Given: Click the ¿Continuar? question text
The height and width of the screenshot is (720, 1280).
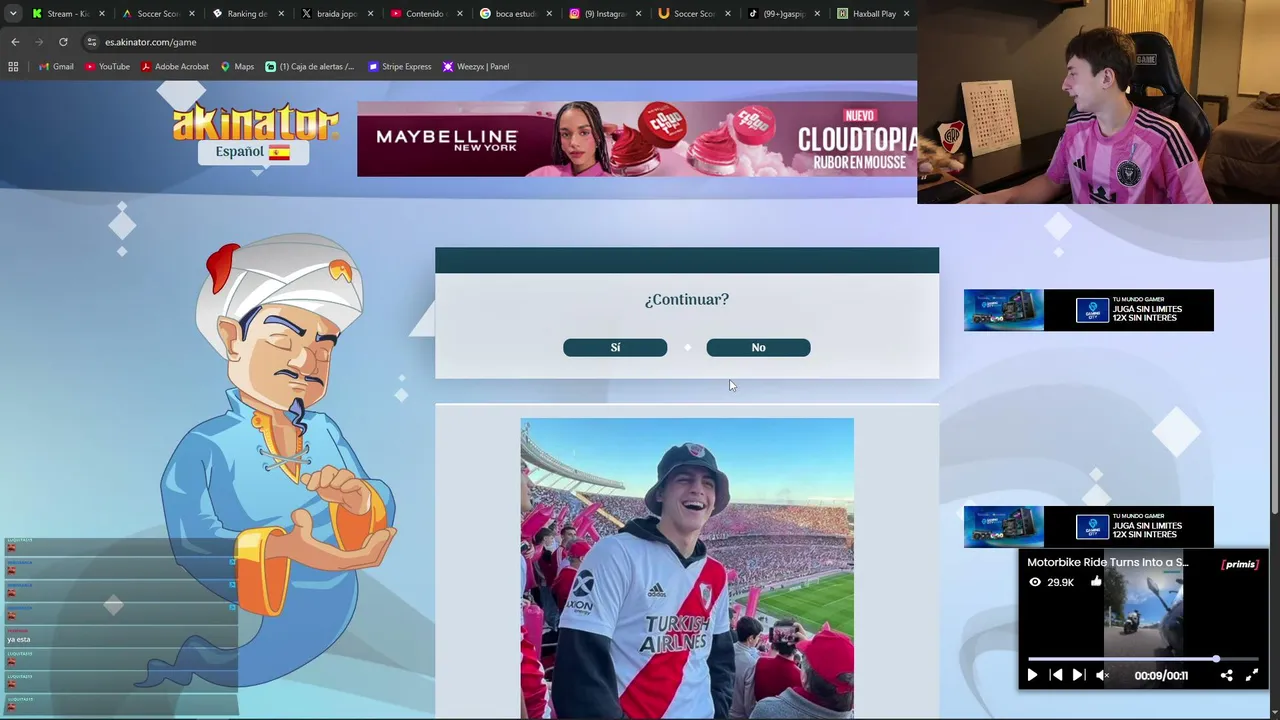Looking at the screenshot, I should pos(687,299).
